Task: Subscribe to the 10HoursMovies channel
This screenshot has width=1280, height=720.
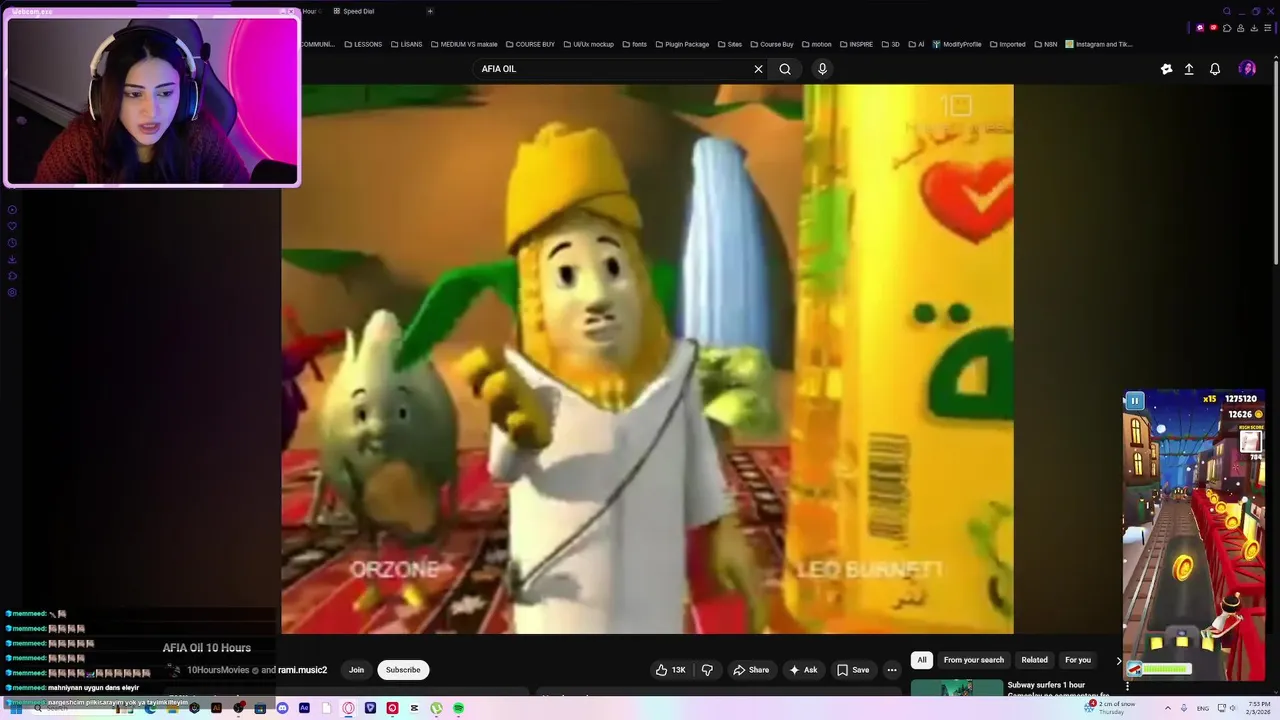Action: 403,670
